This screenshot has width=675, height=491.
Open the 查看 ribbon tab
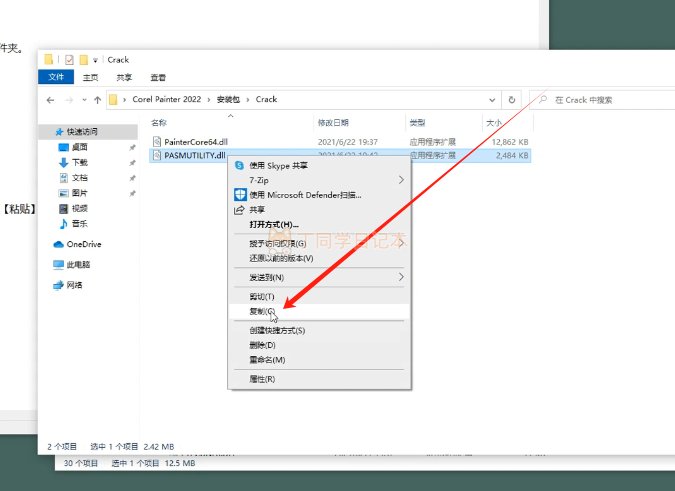point(158,77)
